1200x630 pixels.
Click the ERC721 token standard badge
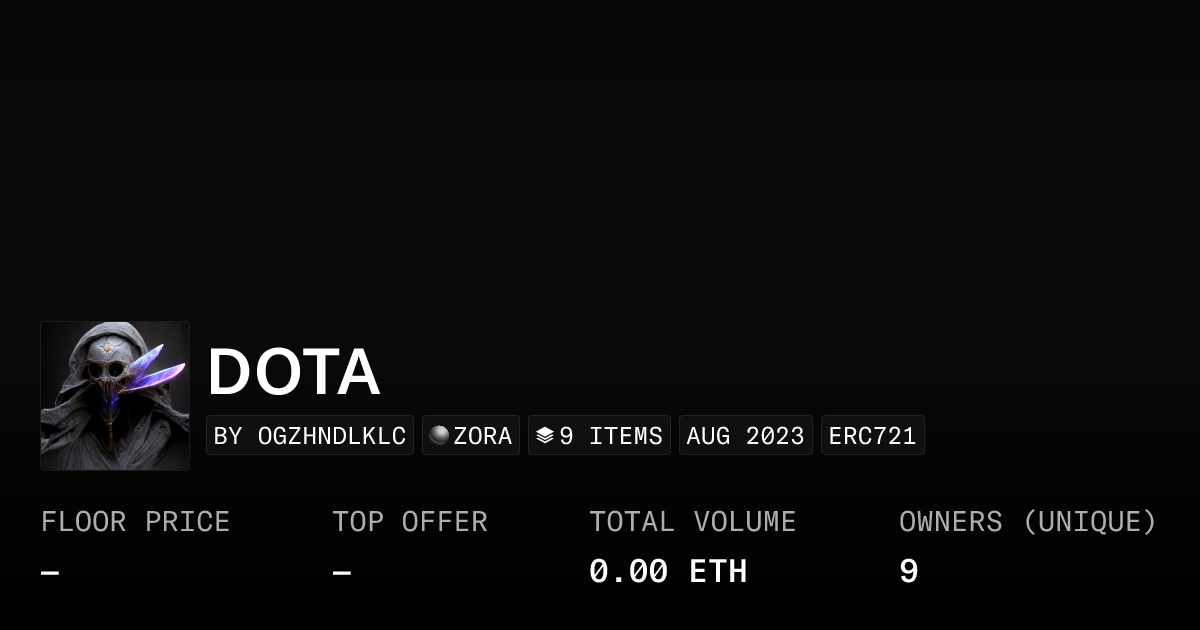[x=872, y=436]
